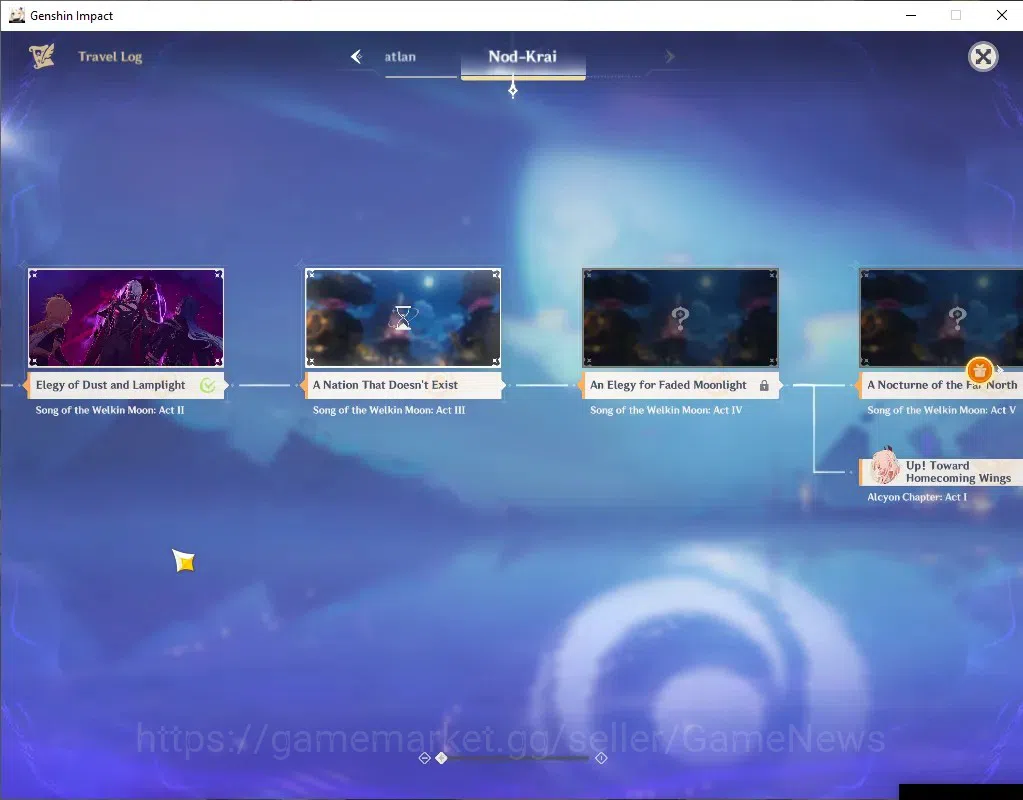Switch to the Natlan region tab
Image resolution: width=1023 pixels, height=800 pixels.
pyautogui.click(x=400, y=57)
